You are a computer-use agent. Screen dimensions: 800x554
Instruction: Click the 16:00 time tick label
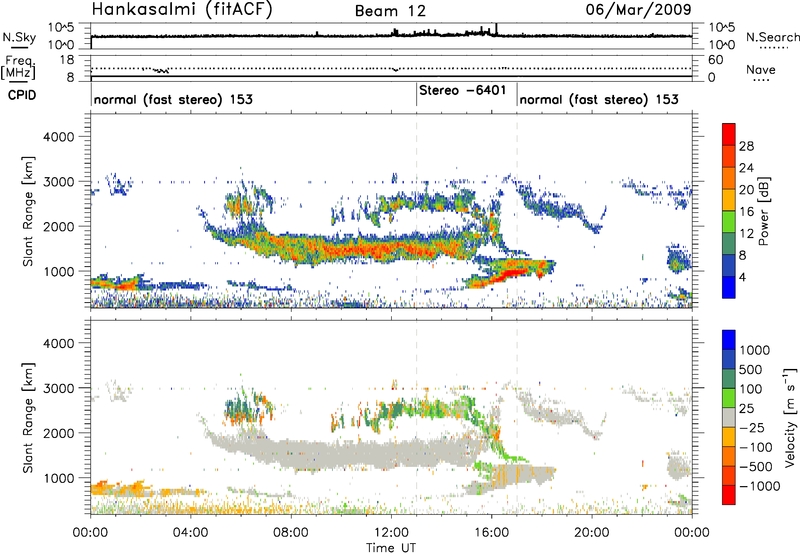(x=491, y=533)
